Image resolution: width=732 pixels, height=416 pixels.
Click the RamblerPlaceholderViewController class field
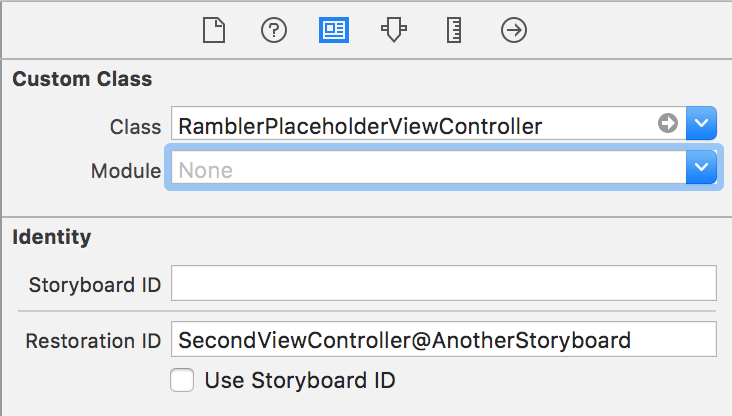(410, 125)
